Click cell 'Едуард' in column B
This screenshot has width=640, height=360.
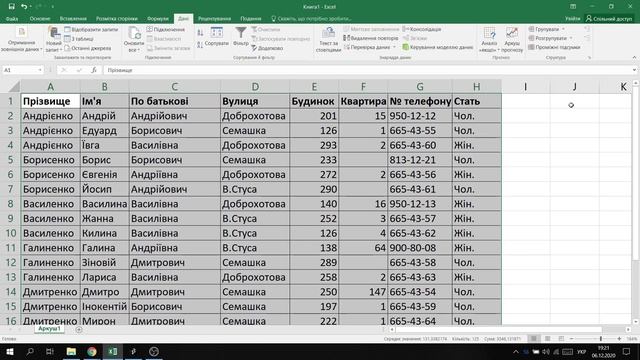pyautogui.click(x=104, y=131)
